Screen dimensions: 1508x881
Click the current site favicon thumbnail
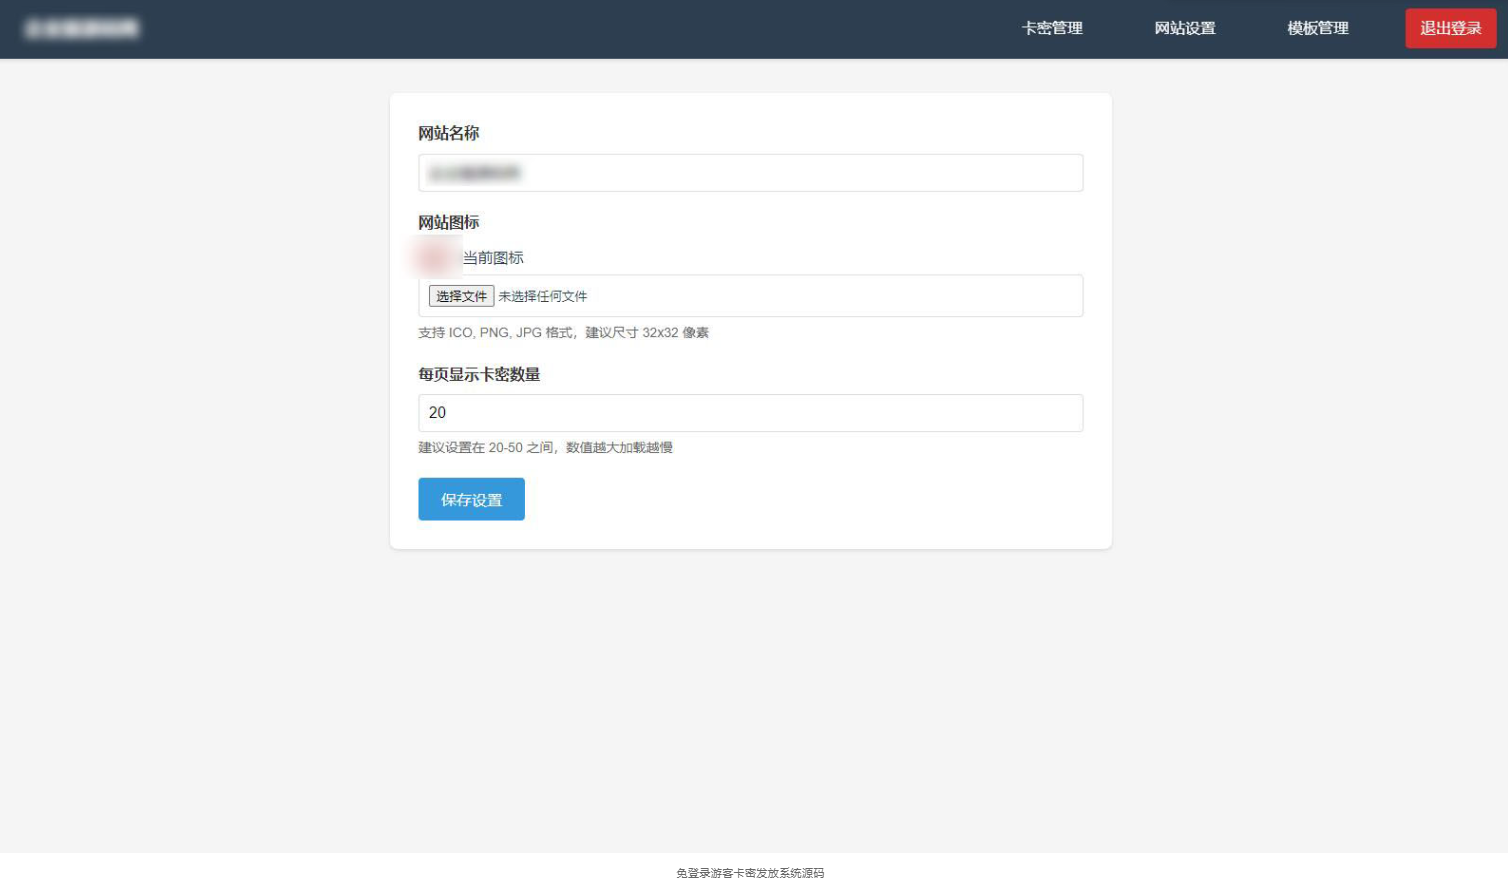coord(432,257)
